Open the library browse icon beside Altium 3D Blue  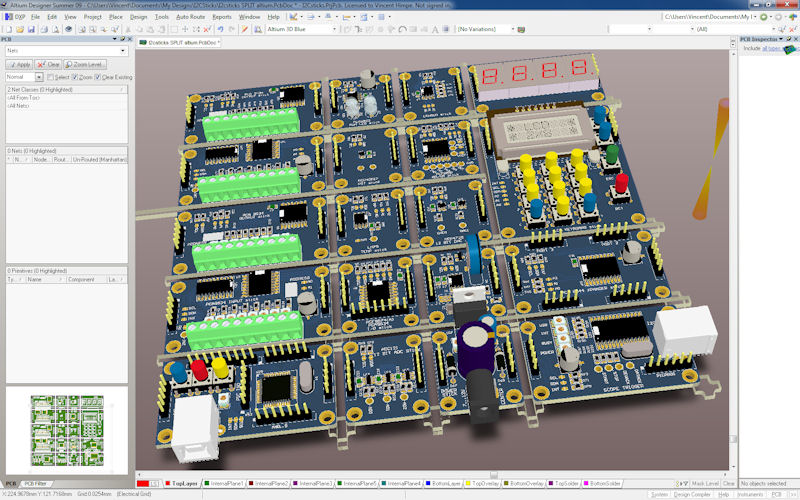258,30
